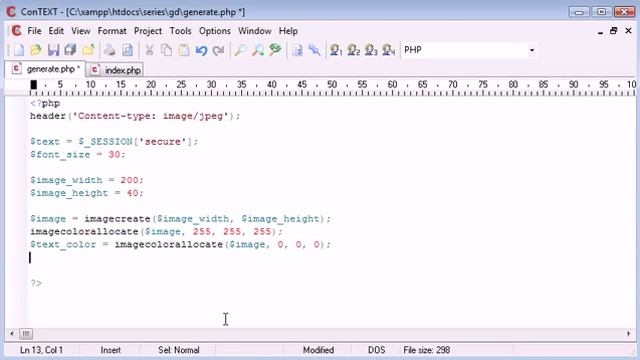Image resolution: width=640 pixels, height=360 pixels.
Task: Click the Save All toolbar icon
Action: 71,50
